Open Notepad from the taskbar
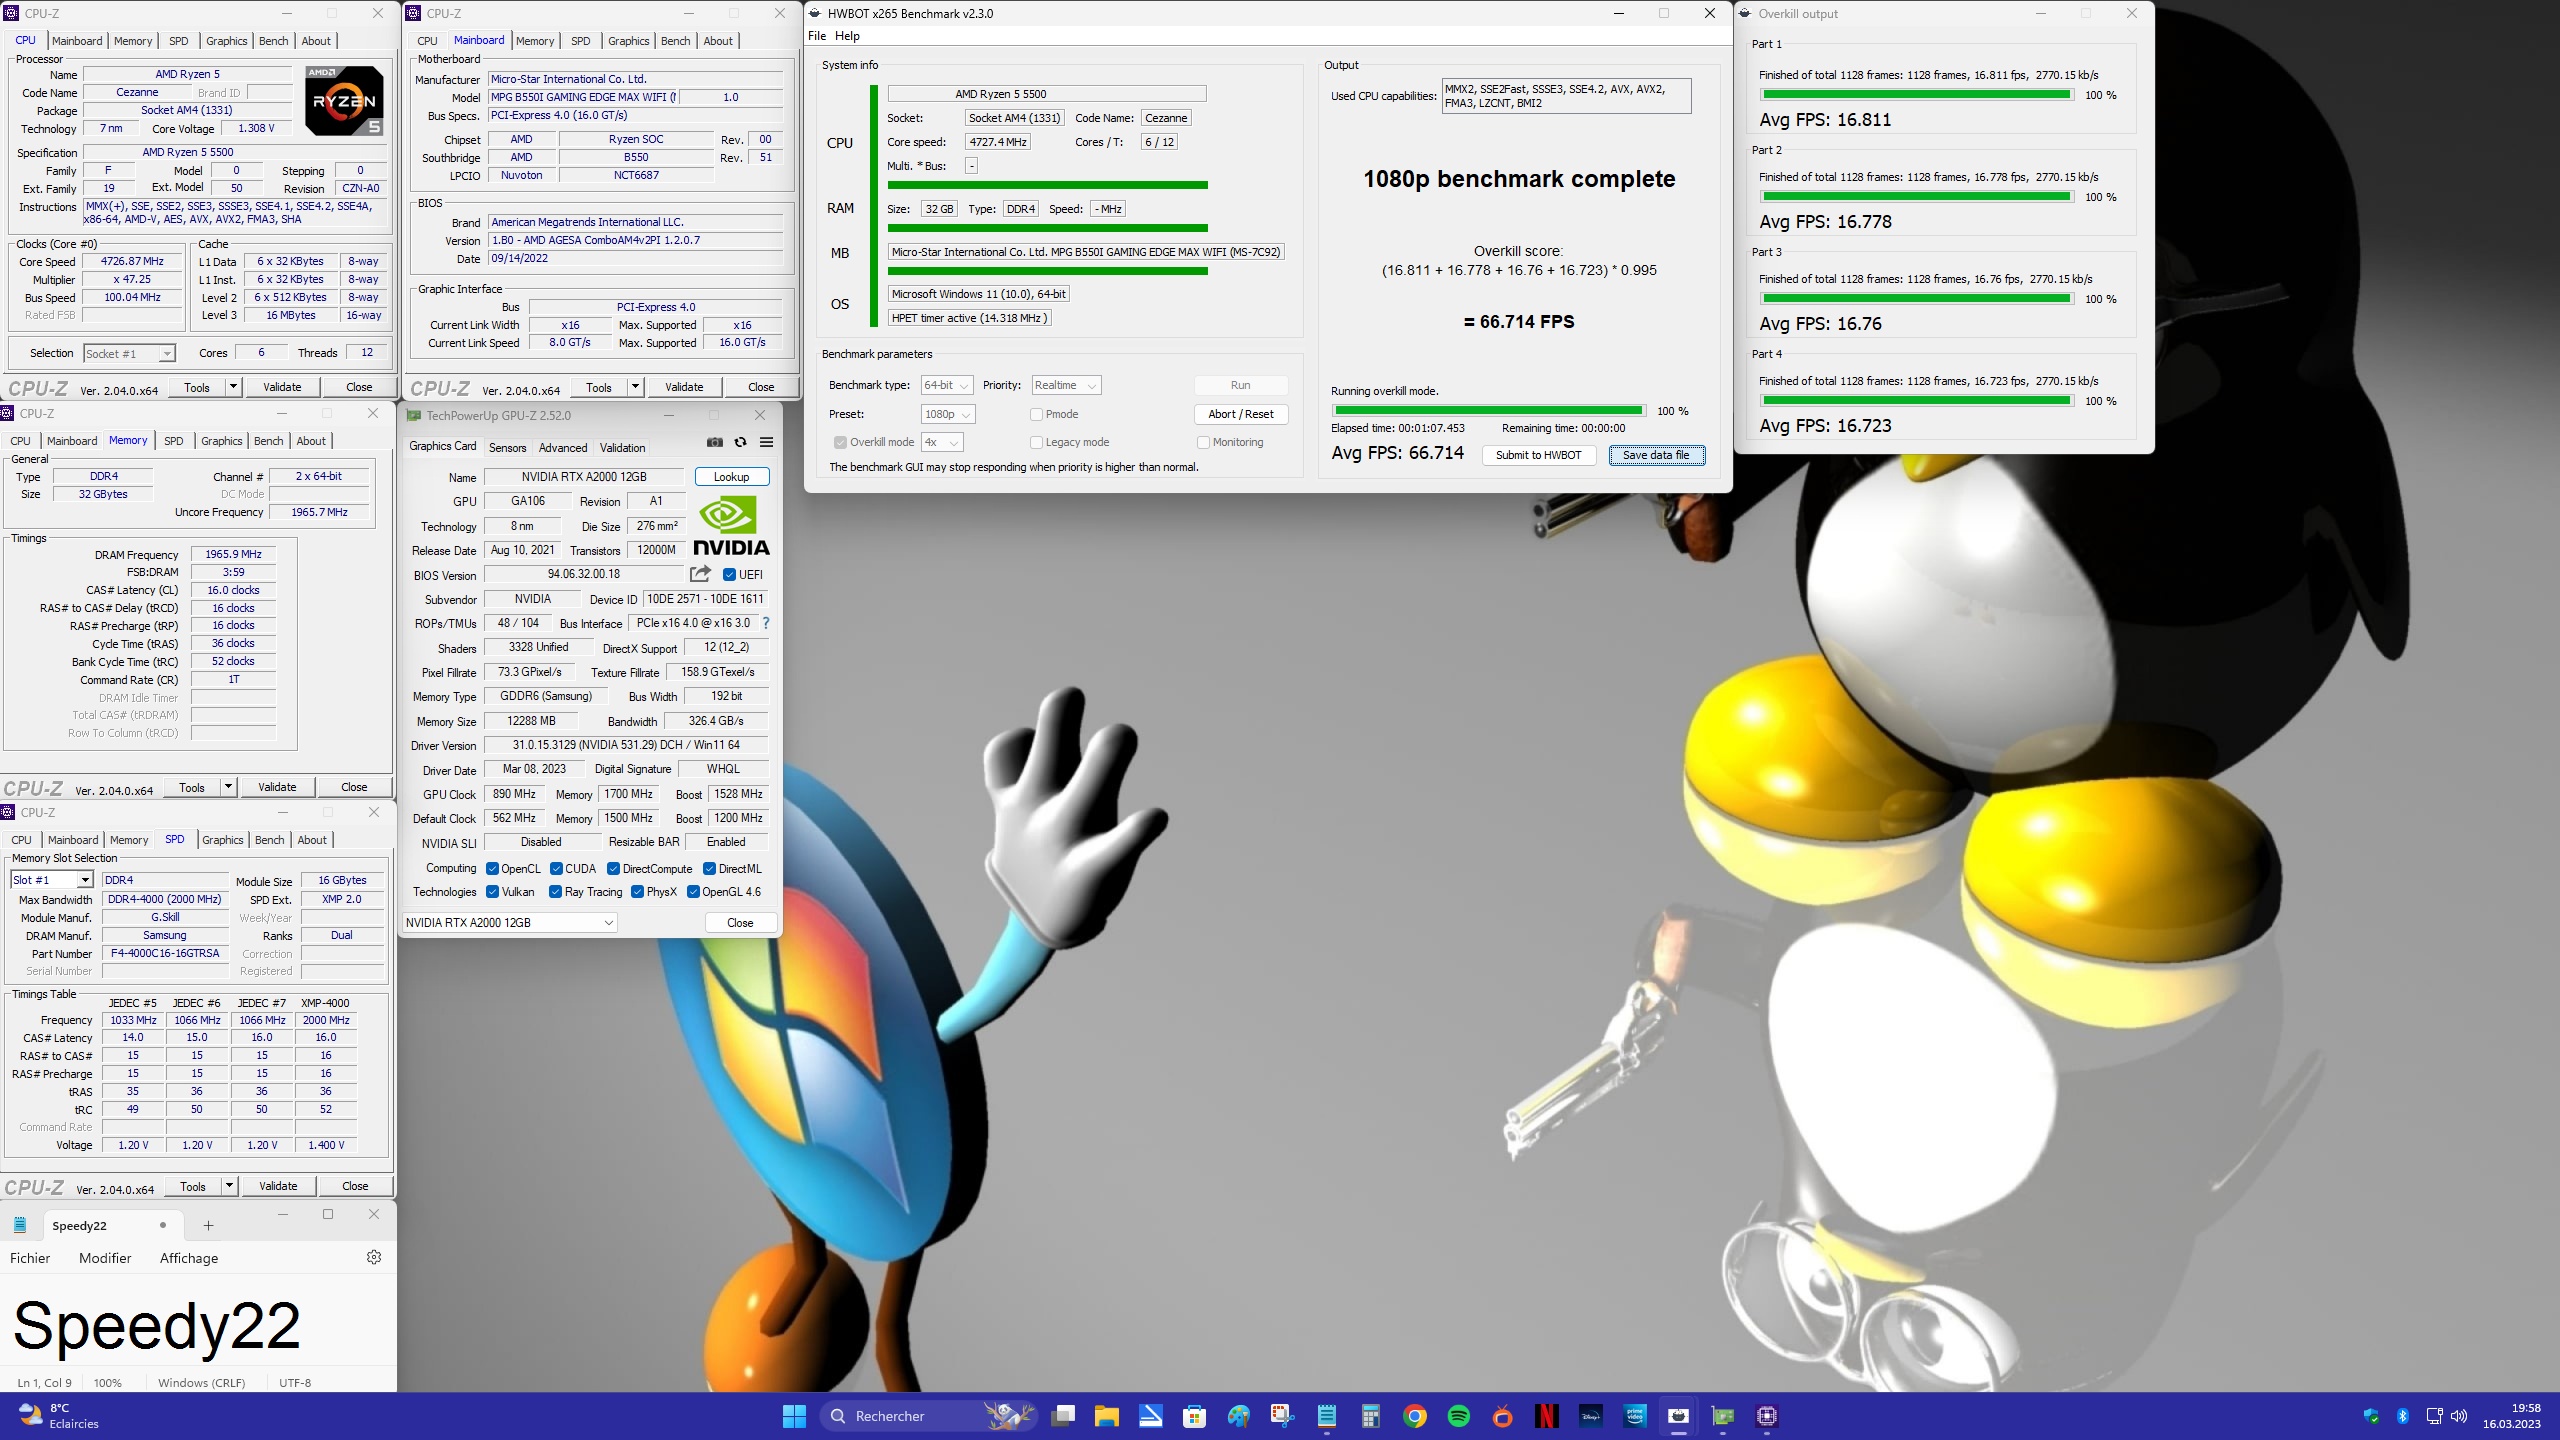Image resolution: width=2560 pixels, height=1440 pixels. pos(1327,1416)
